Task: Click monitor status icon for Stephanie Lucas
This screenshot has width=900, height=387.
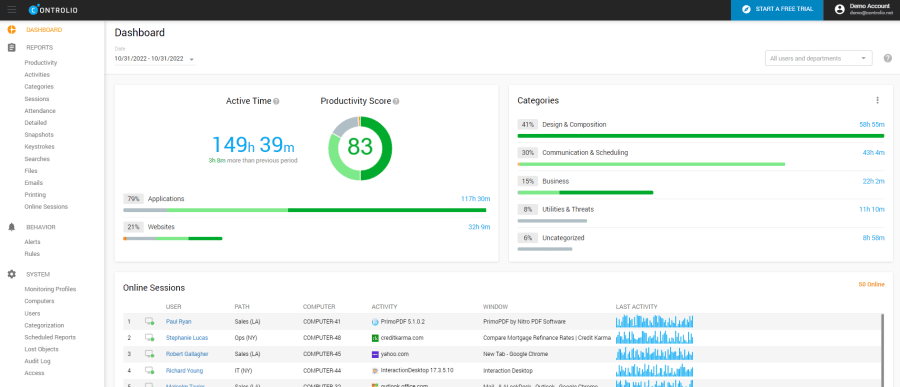Action: point(150,338)
